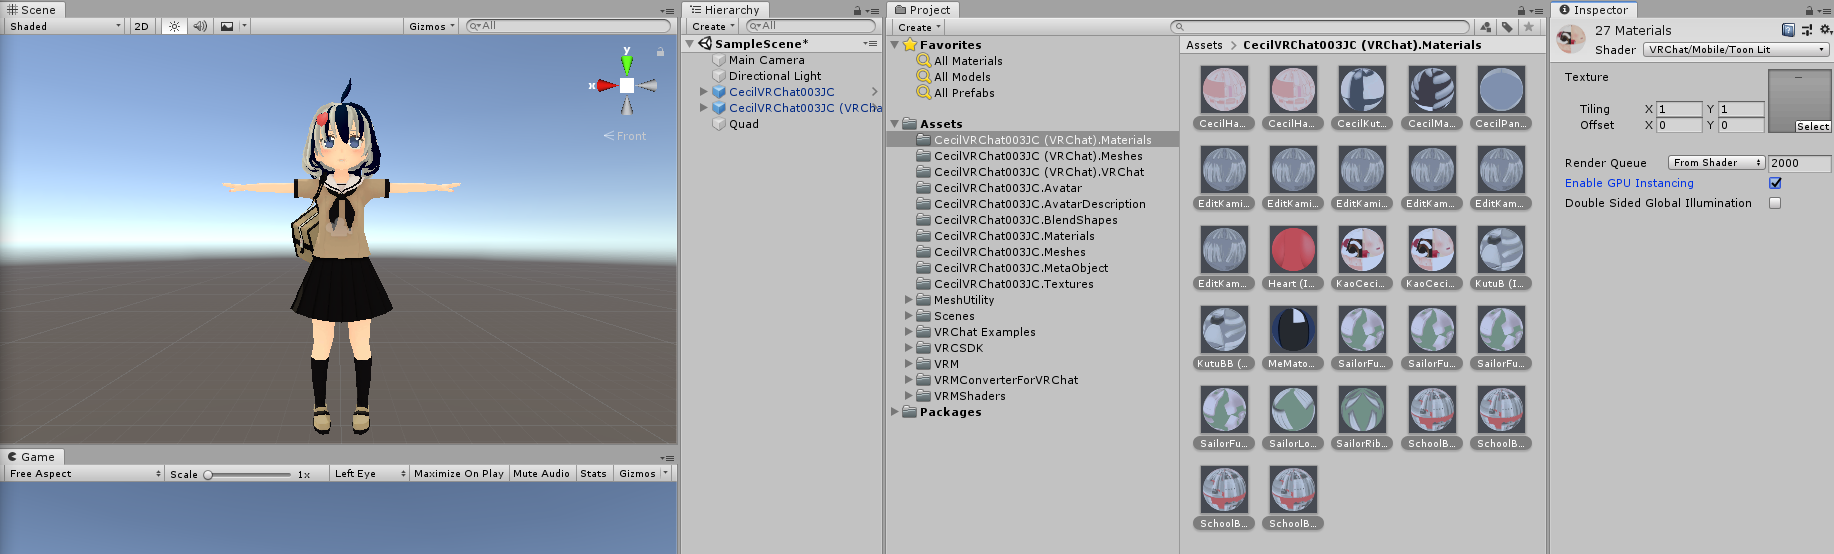Switch to the Hierarchy tab
1834x554 pixels.
click(x=725, y=9)
